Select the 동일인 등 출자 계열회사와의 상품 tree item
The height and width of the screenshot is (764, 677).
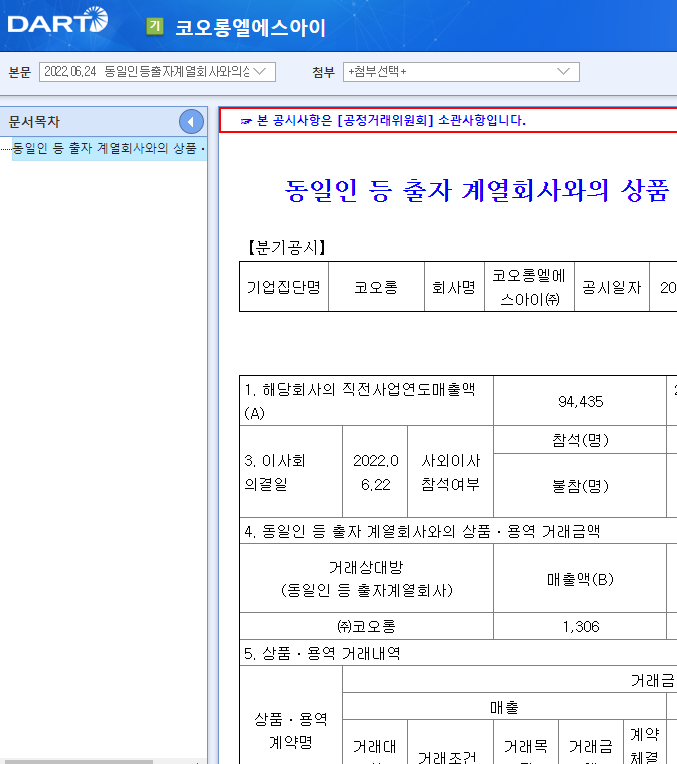pos(109,148)
